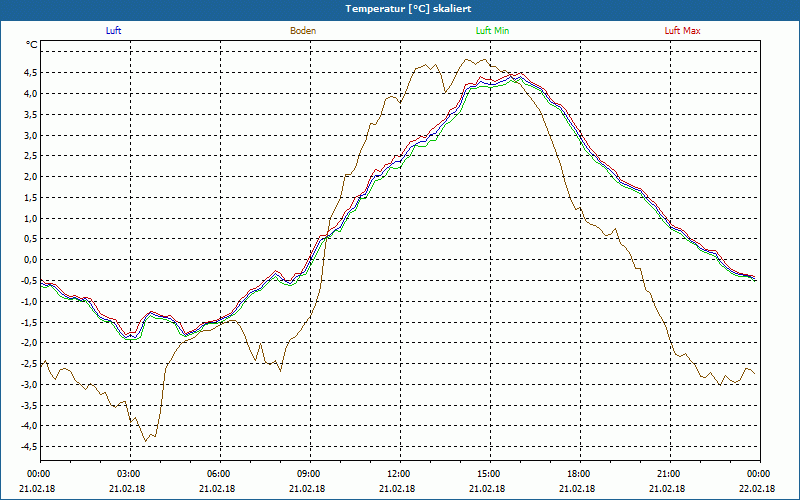Click the -1,5 y-axis label
Viewport: 800px width, 500px height.
(x=29, y=322)
